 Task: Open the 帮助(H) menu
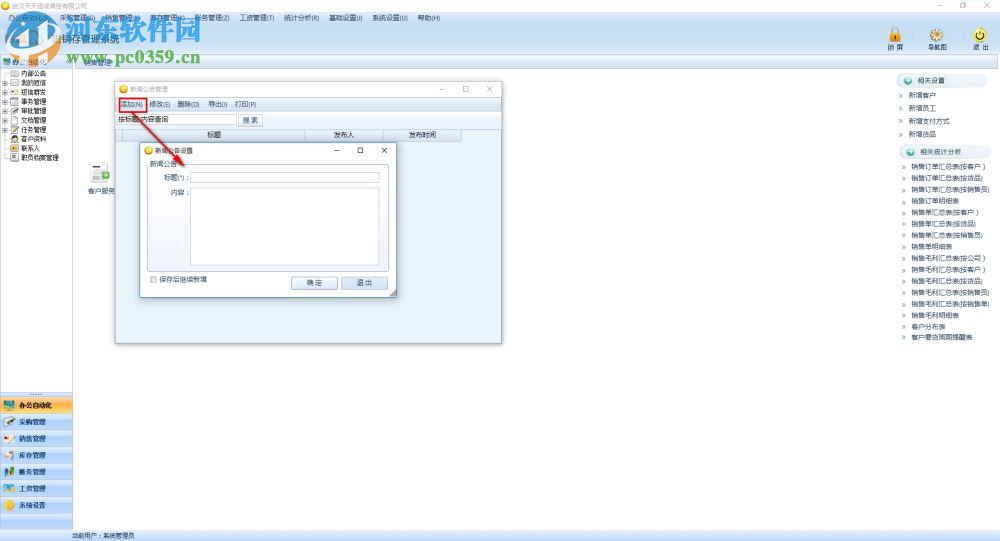pos(429,18)
